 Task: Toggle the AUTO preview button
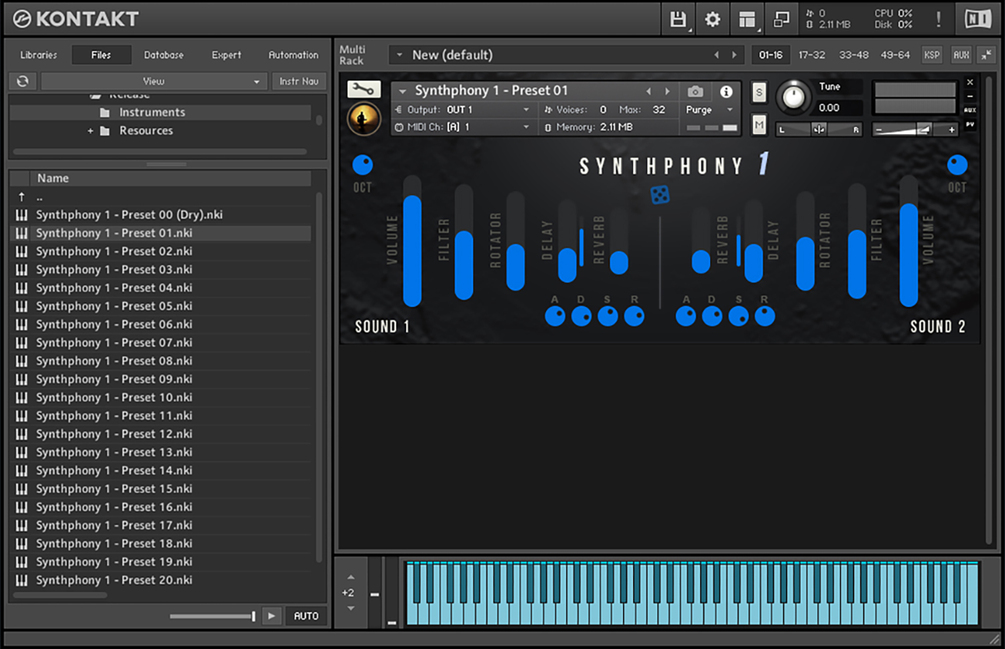click(306, 616)
